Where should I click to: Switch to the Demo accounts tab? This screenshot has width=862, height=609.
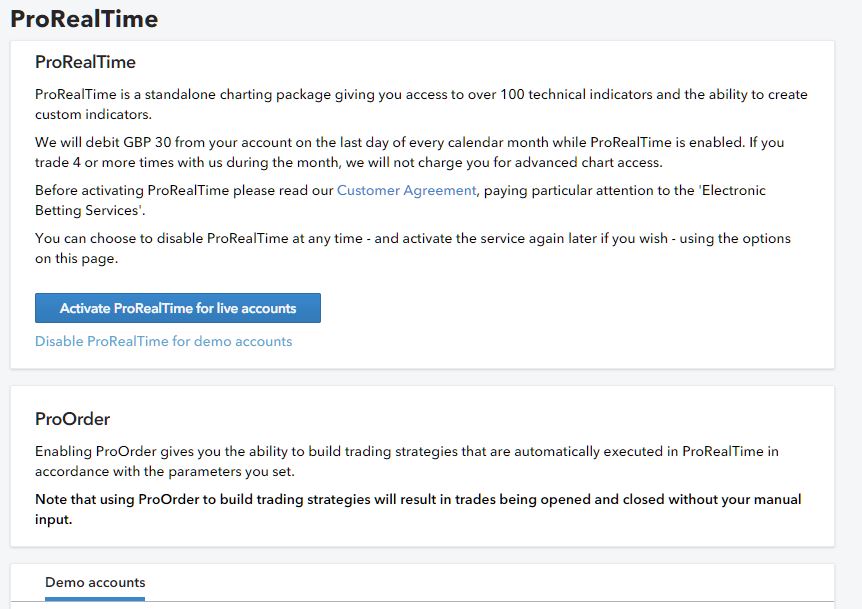pos(95,583)
